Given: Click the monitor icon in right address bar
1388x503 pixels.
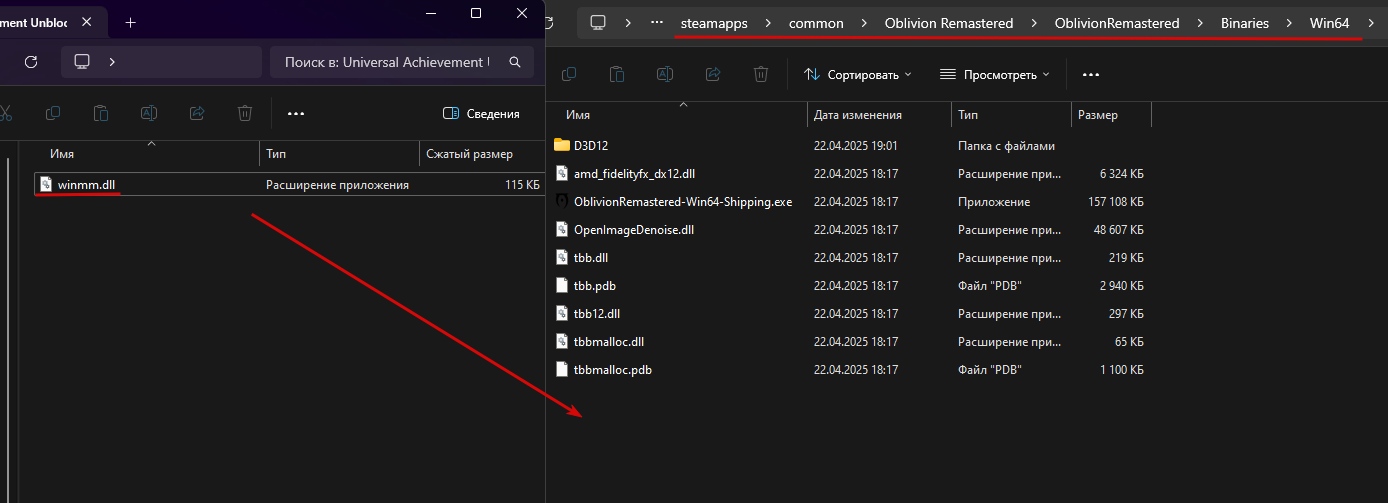Looking at the screenshot, I should tap(598, 22).
